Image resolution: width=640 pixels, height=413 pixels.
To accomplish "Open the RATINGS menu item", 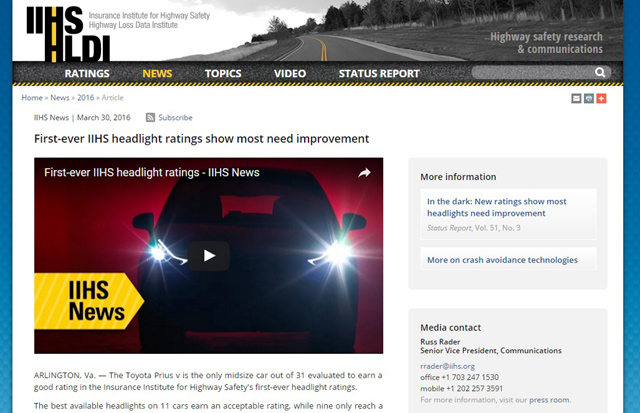I will [87, 73].
